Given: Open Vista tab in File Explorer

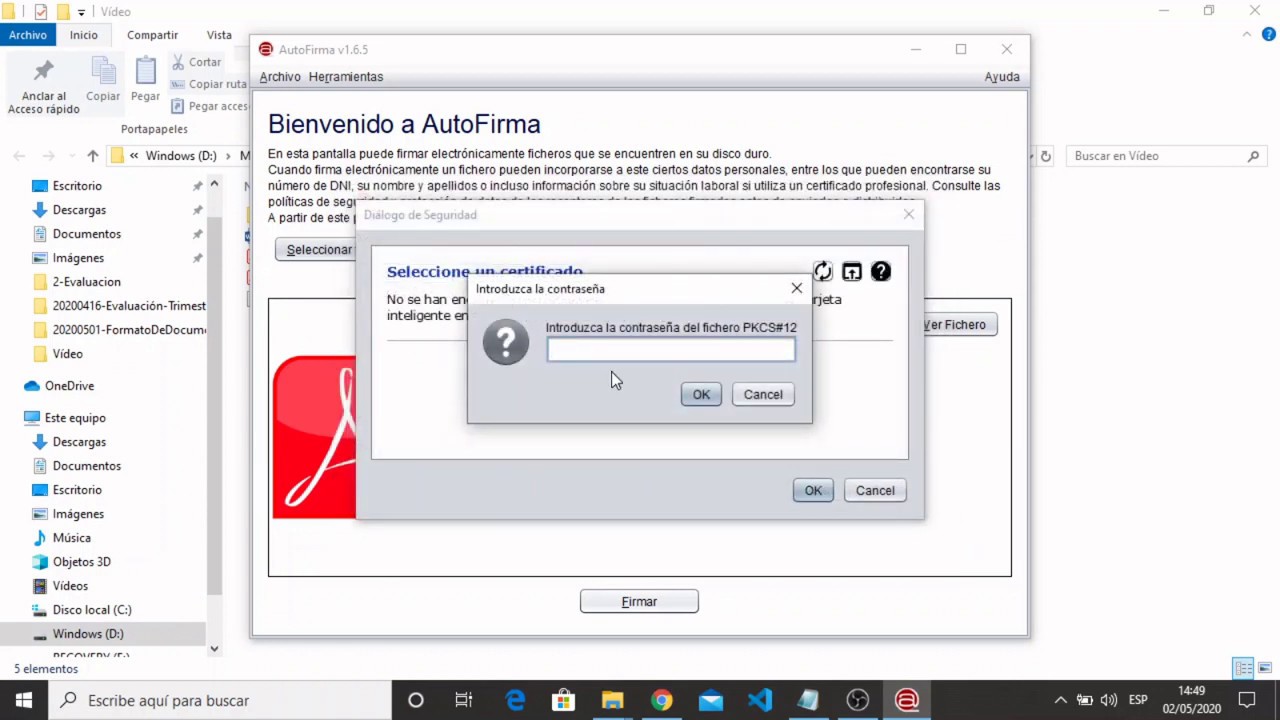Looking at the screenshot, I should 219,35.
